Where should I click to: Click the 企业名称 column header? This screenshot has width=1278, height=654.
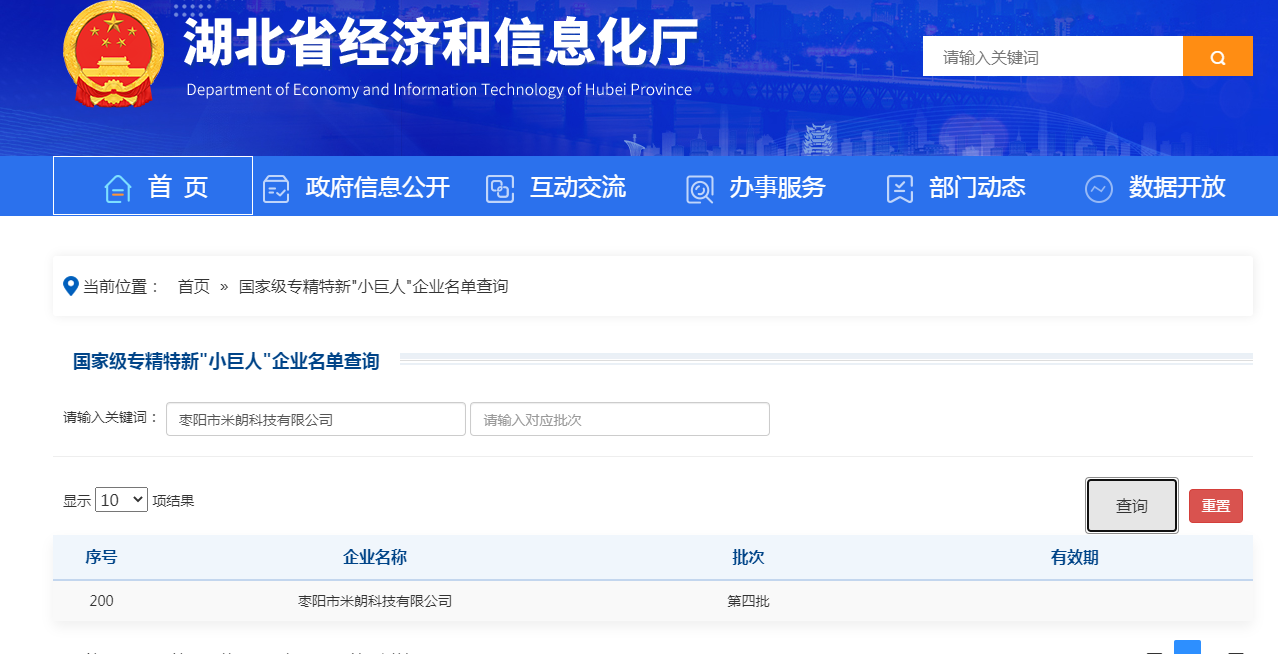tap(374, 558)
